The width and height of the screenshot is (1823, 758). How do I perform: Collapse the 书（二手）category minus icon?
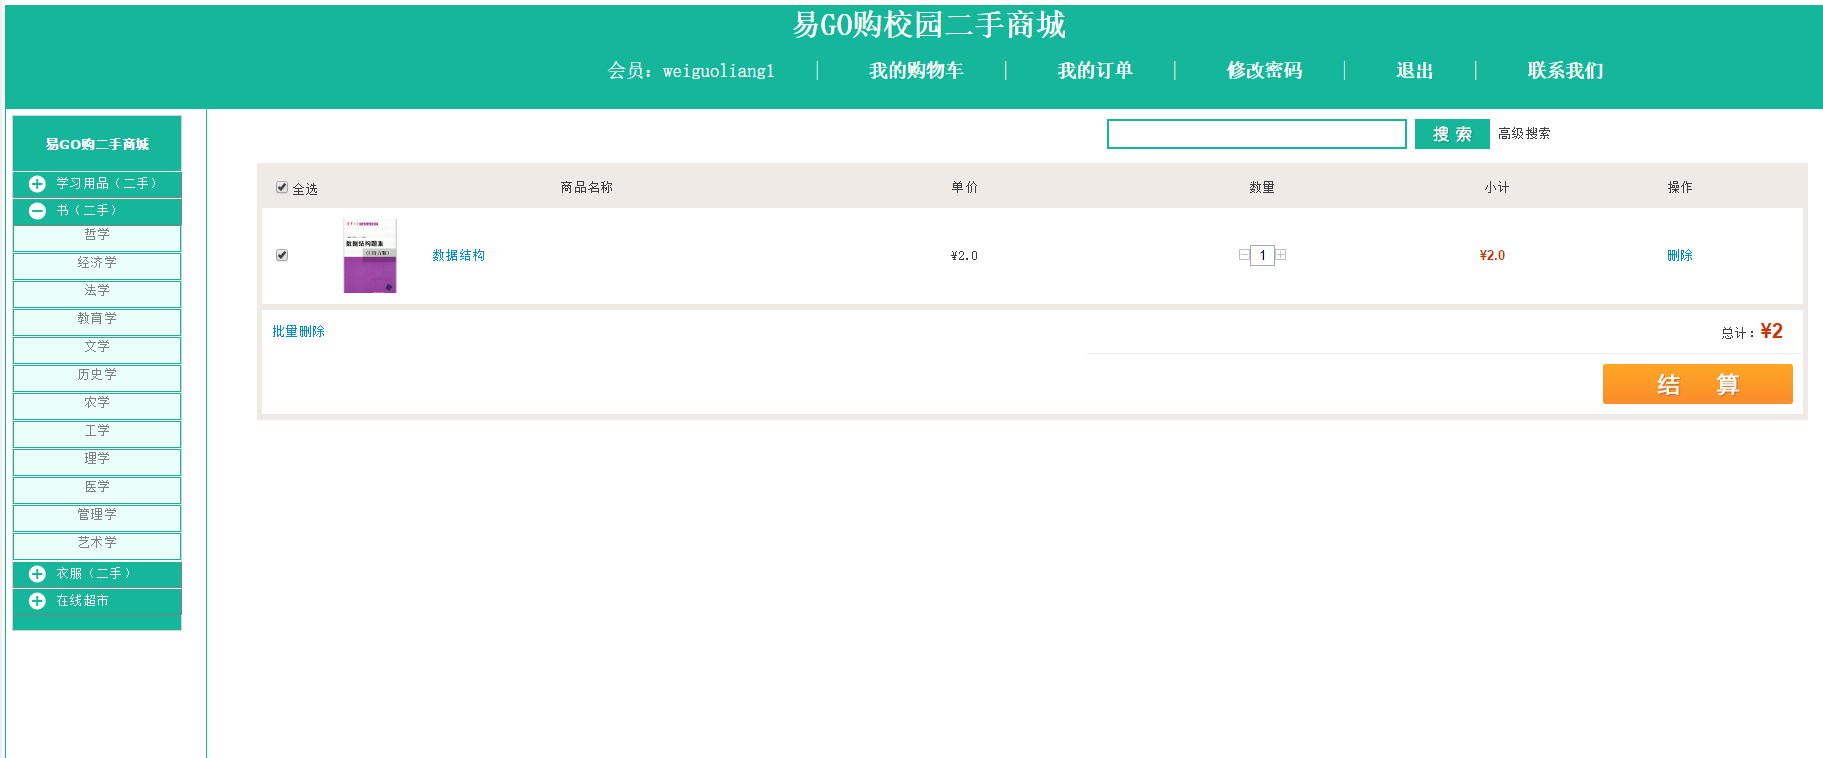click(37, 211)
